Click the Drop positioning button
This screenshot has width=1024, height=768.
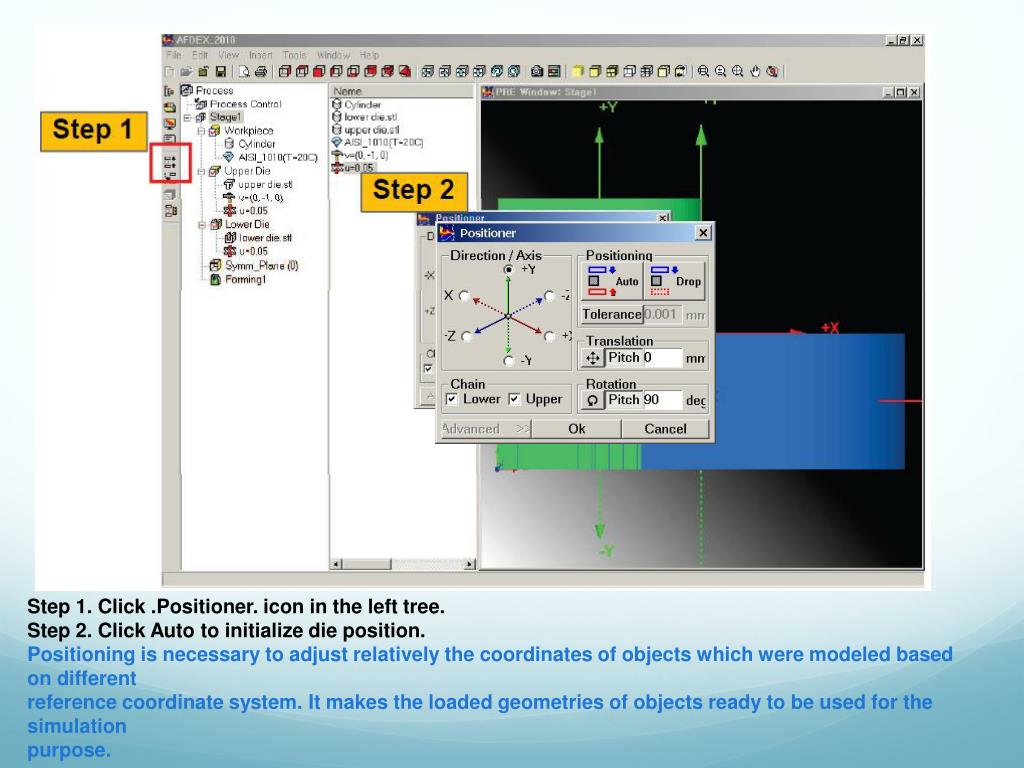point(675,281)
